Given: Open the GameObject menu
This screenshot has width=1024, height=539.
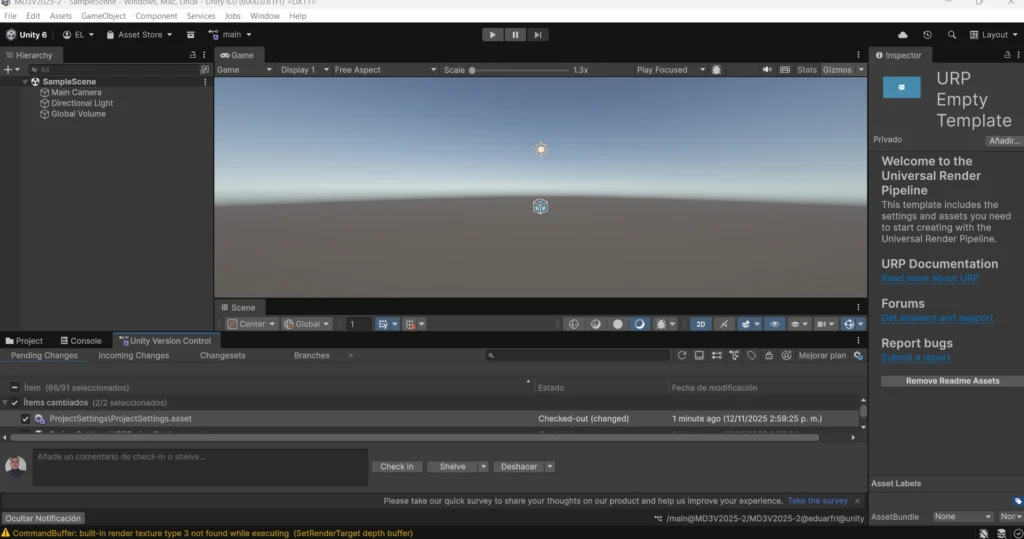Looking at the screenshot, I should click(x=103, y=16).
